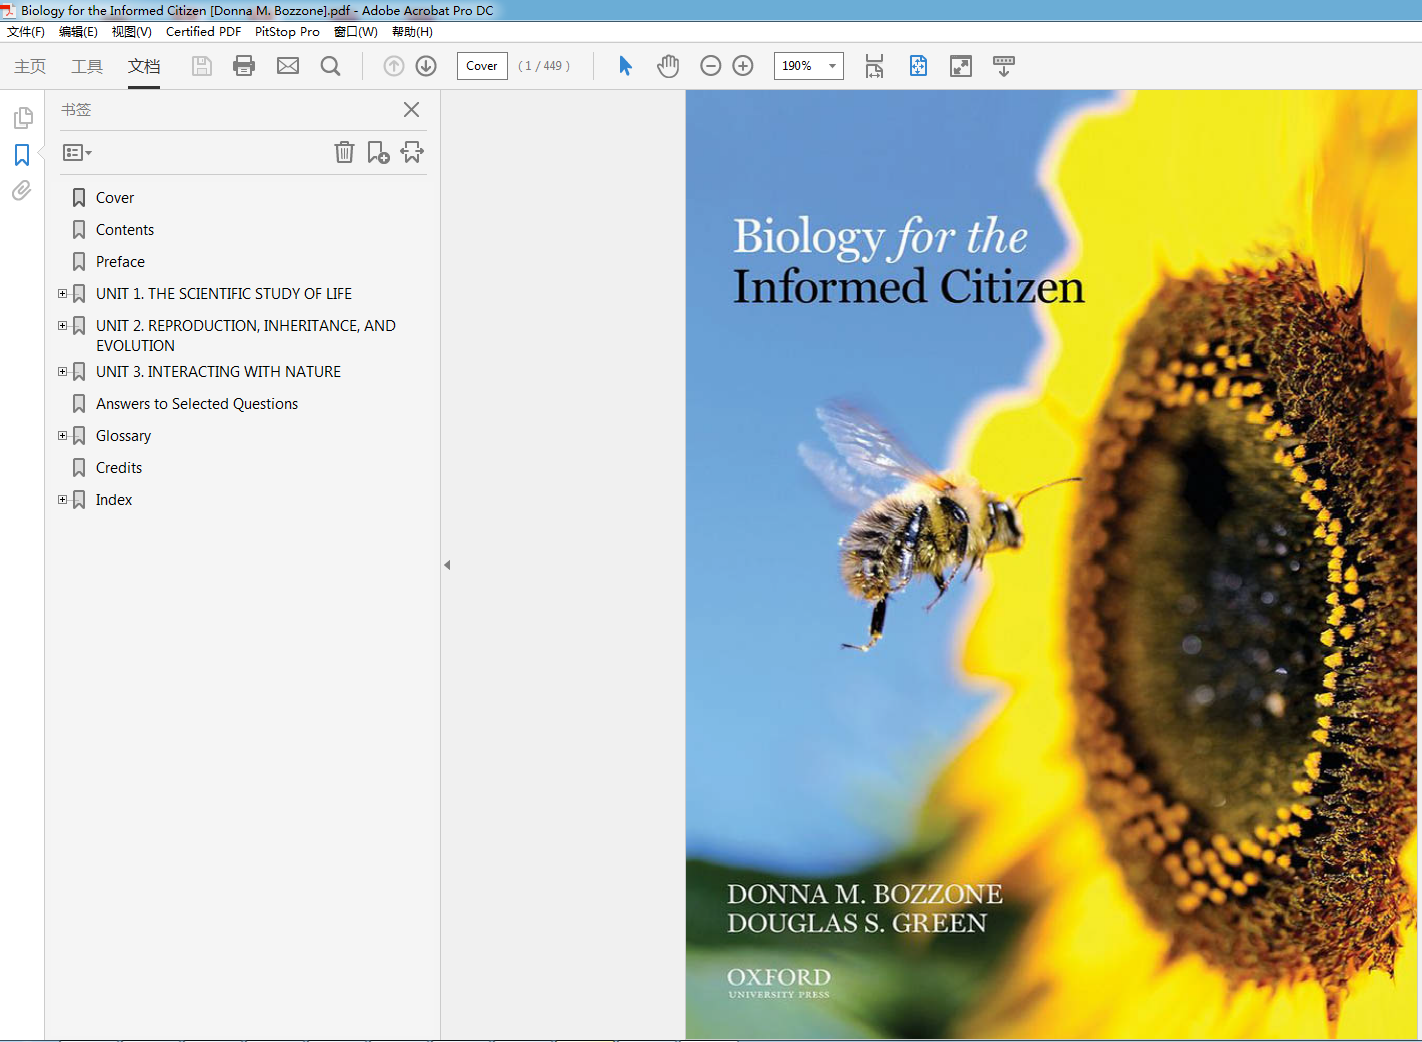Open Answers to Selected Questions bookmark
Viewport: 1422px width, 1042px height.
point(197,404)
